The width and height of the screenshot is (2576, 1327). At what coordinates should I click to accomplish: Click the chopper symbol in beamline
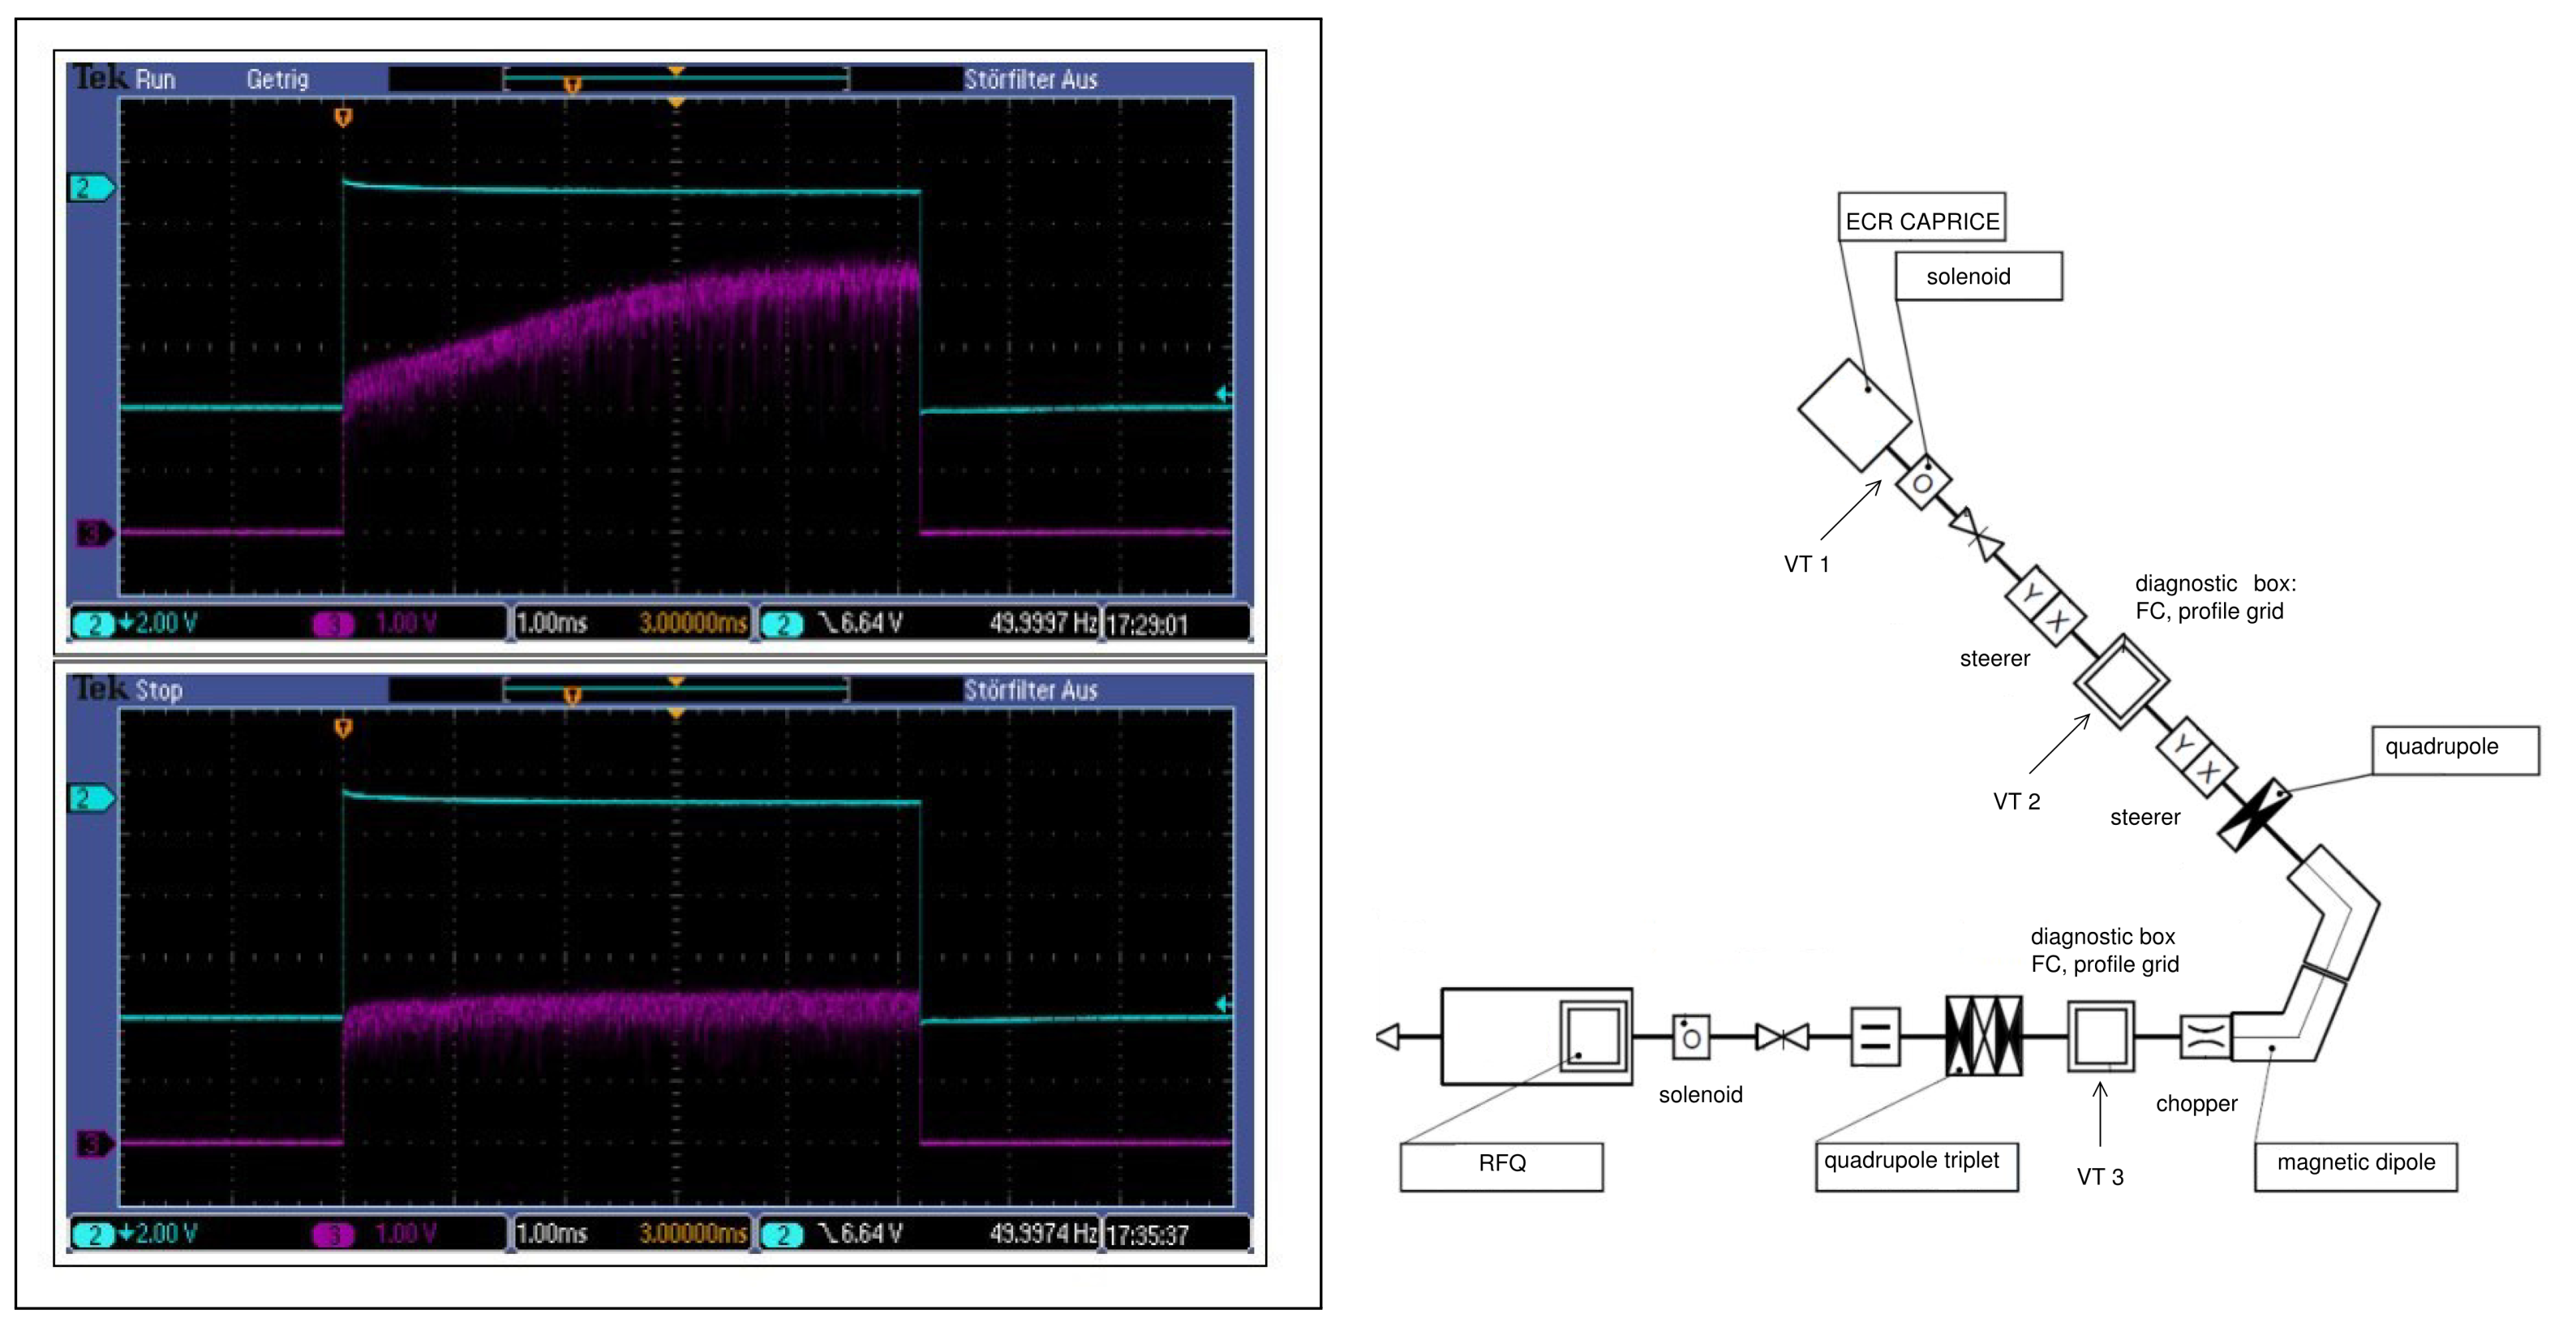2205,1036
